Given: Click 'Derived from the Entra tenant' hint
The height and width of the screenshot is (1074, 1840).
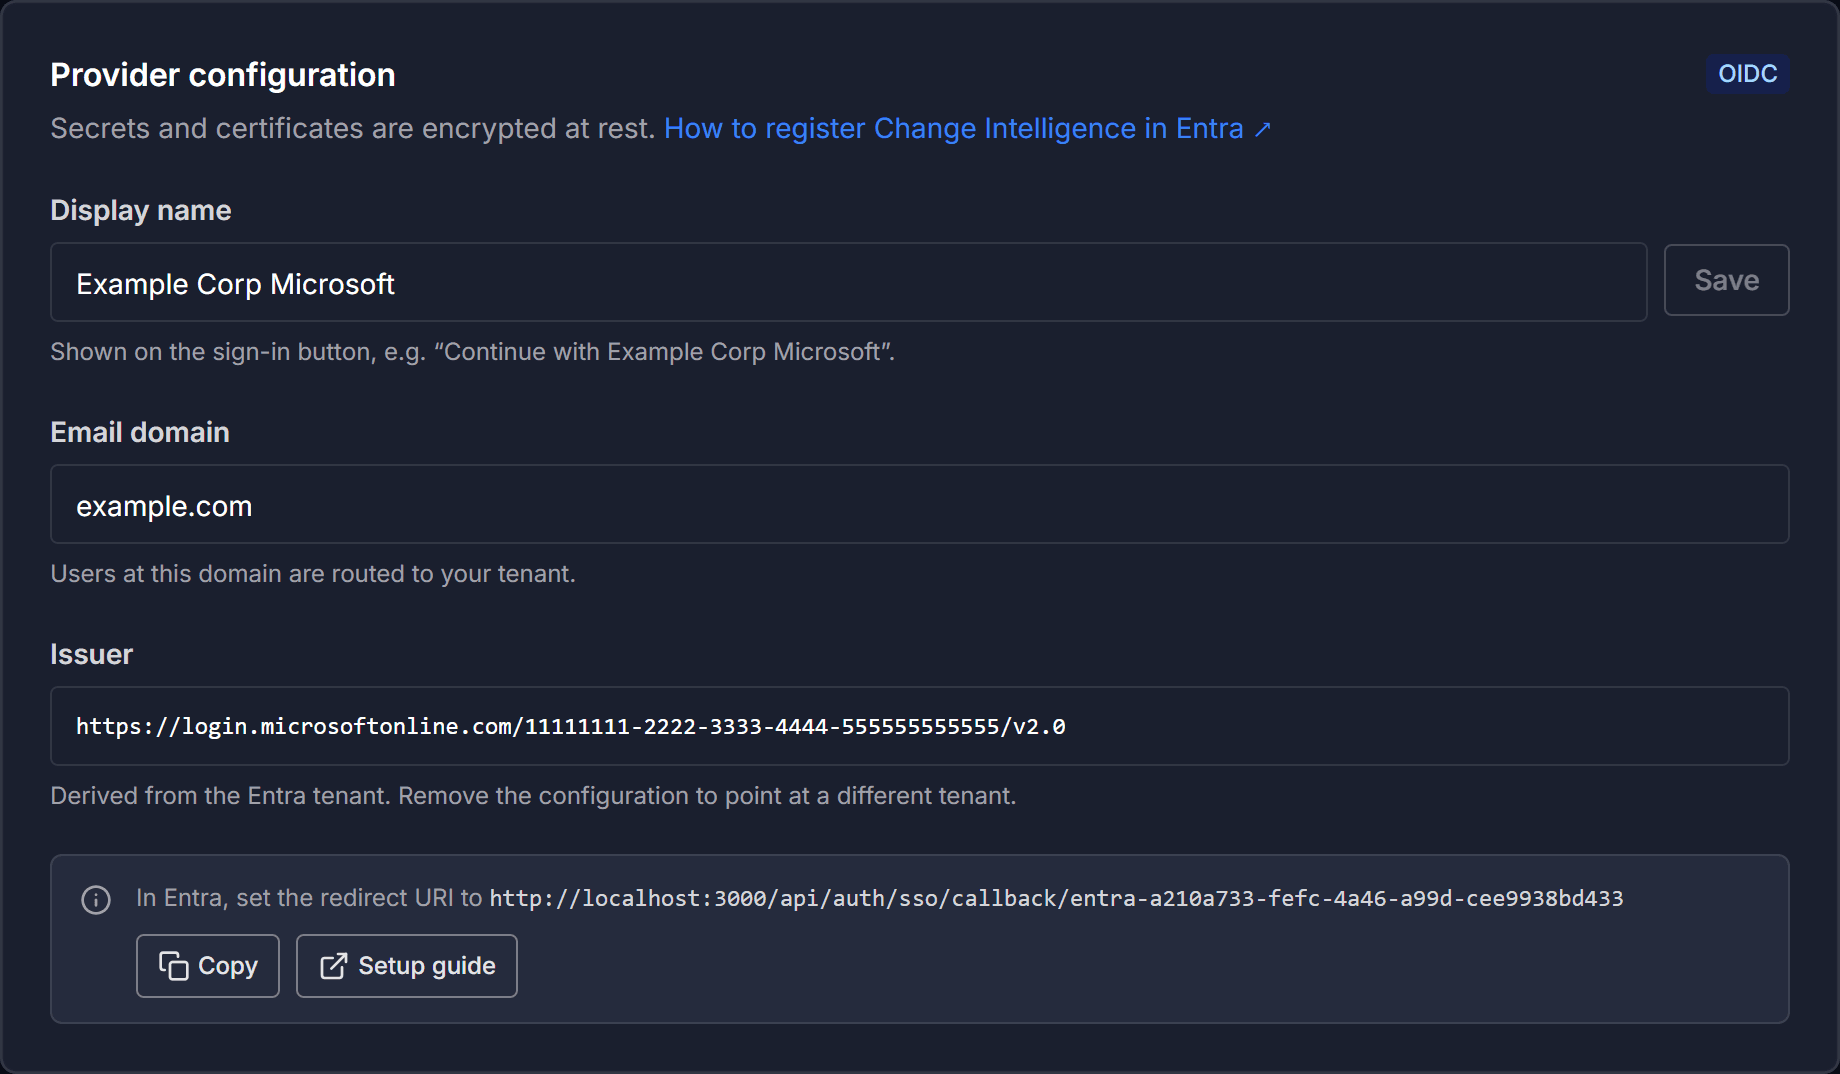Looking at the screenshot, I should click(x=533, y=796).
